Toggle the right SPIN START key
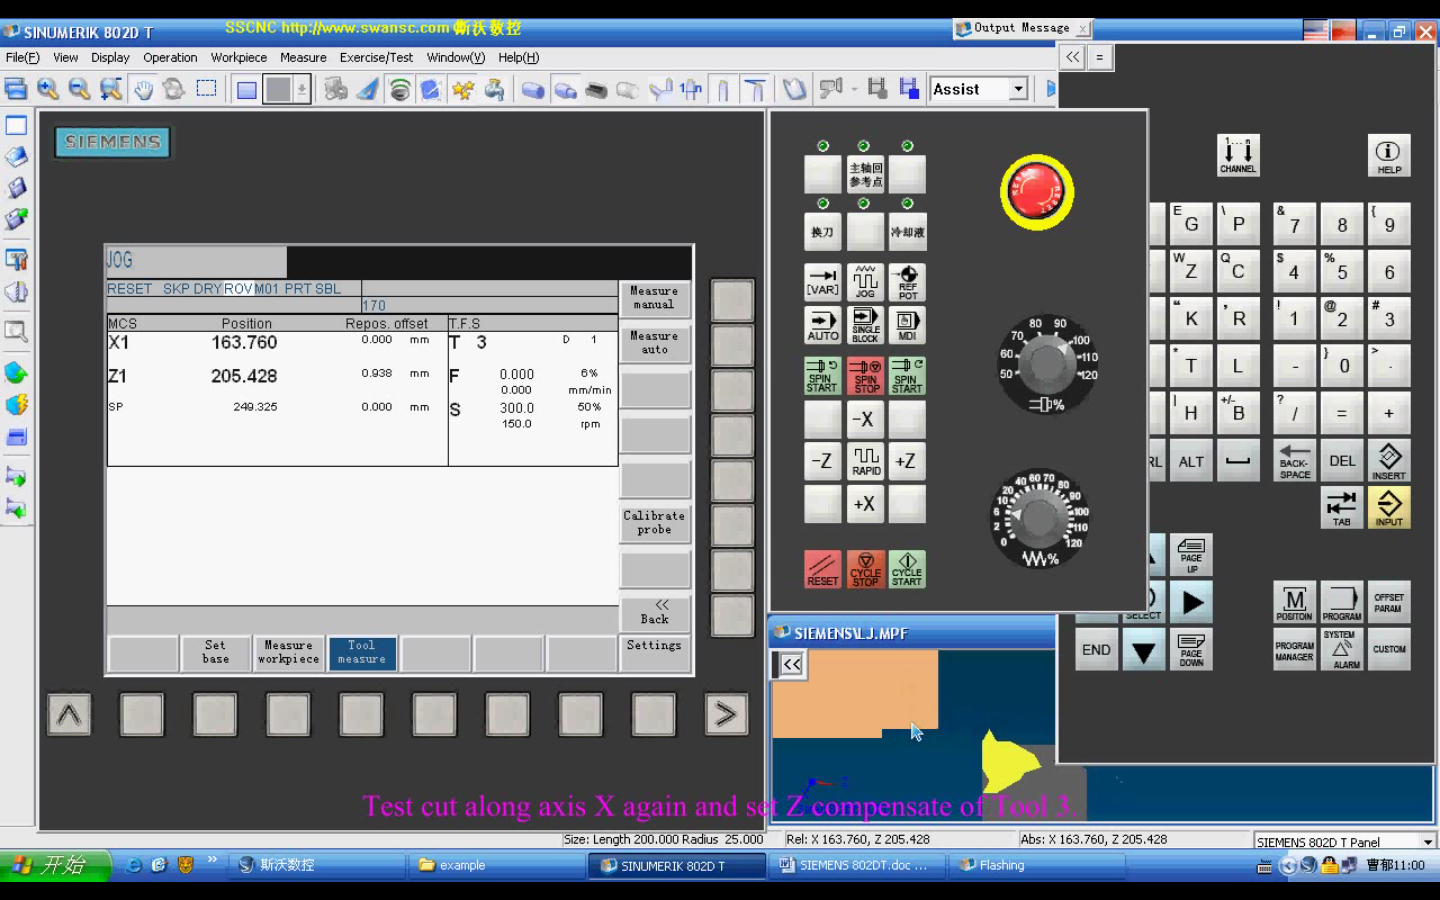 pos(907,376)
